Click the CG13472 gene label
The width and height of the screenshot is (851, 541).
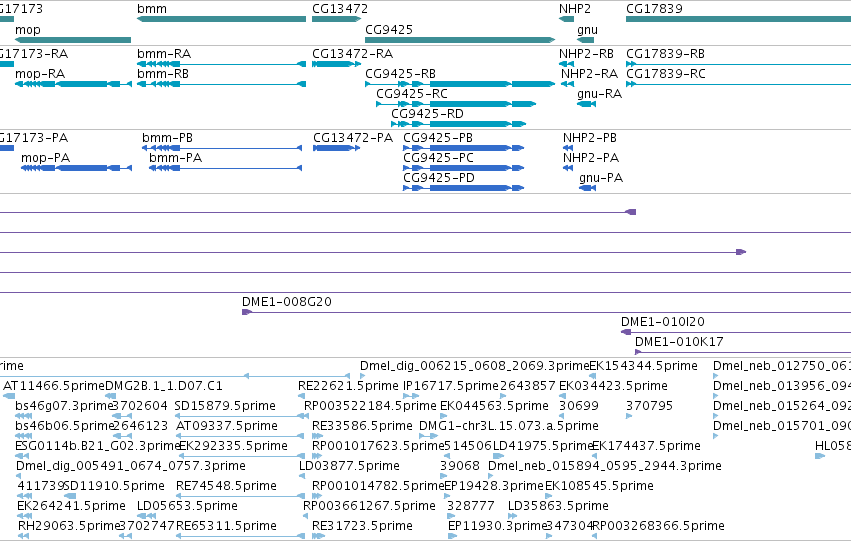coord(340,9)
